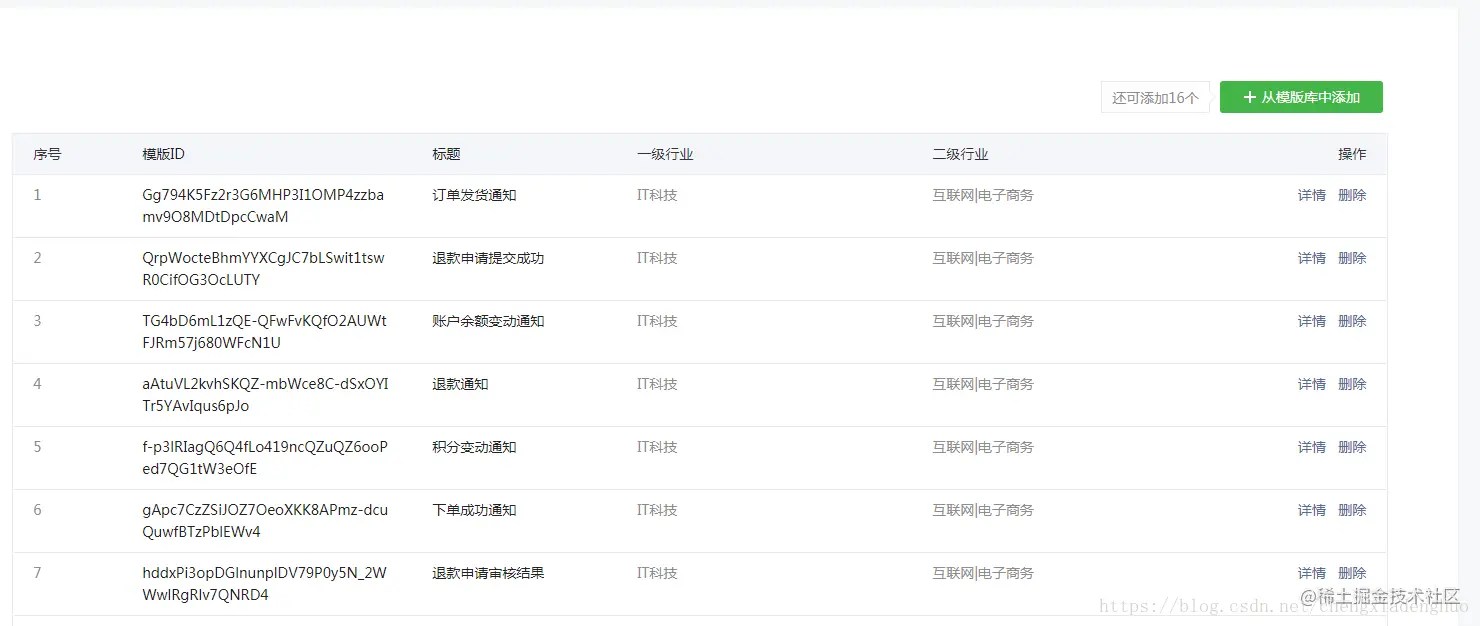1480x626 pixels.
Task: Click the title 退款申请提交成功
Action: click(x=488, y=258)
